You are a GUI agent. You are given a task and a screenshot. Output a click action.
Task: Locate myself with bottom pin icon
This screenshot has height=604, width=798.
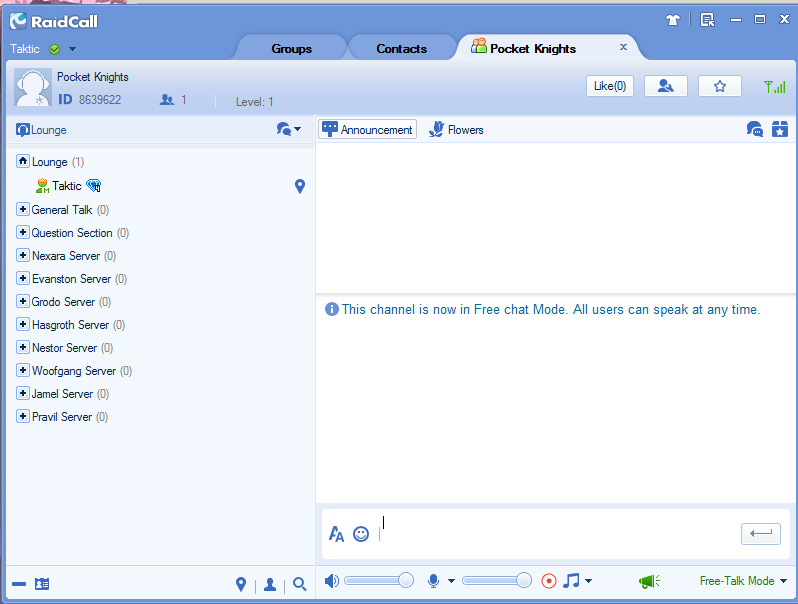point(241,585)
